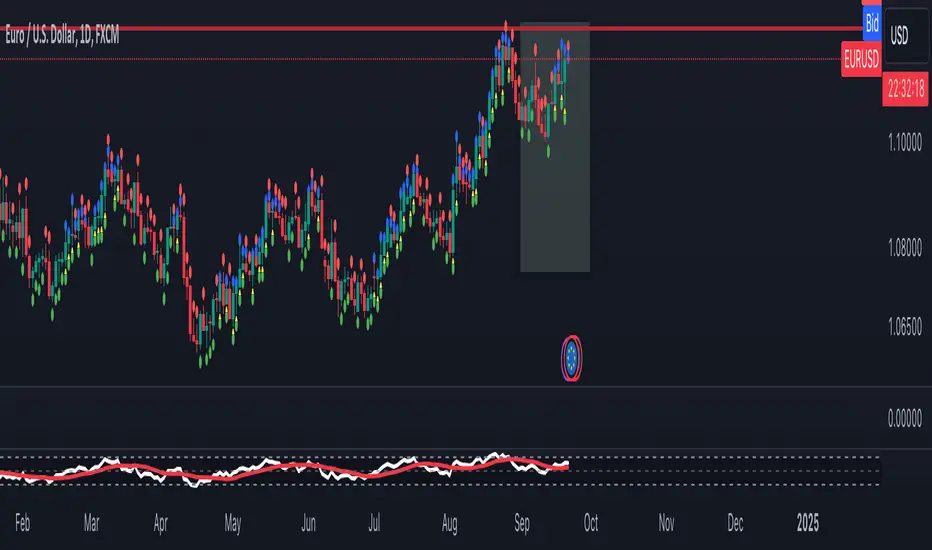Click the Jul label on time axis
932x550 pixels.
pos(374,523)
